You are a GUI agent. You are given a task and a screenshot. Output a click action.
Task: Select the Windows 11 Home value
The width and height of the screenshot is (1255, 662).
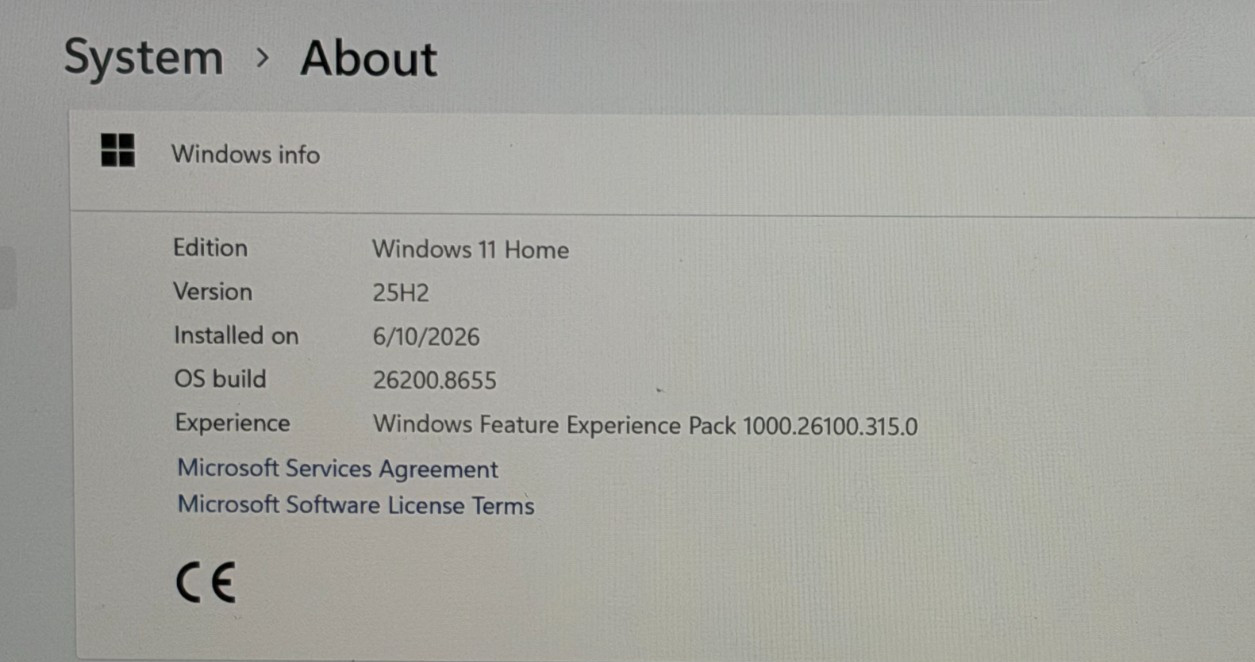pyautogui.click(x=471, y=250)
